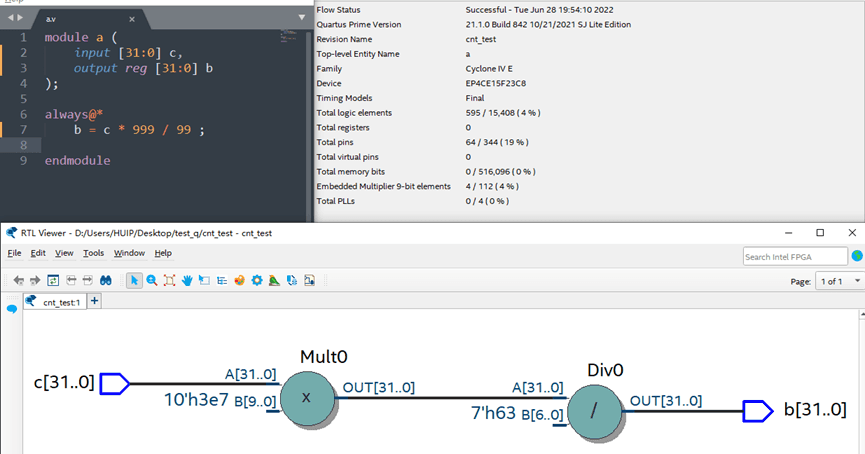Click the editor next tab arrow
Viewport: 865px width, 454px height.
(20, 18)
